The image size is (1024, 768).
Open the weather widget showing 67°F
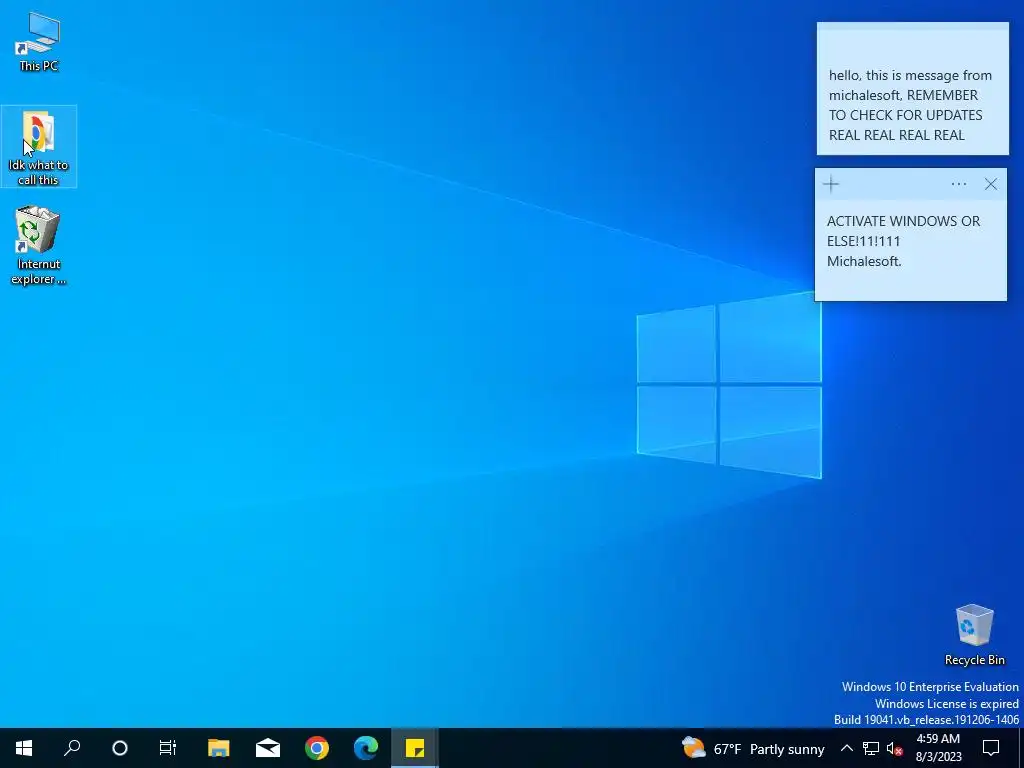tap(752, 748)
